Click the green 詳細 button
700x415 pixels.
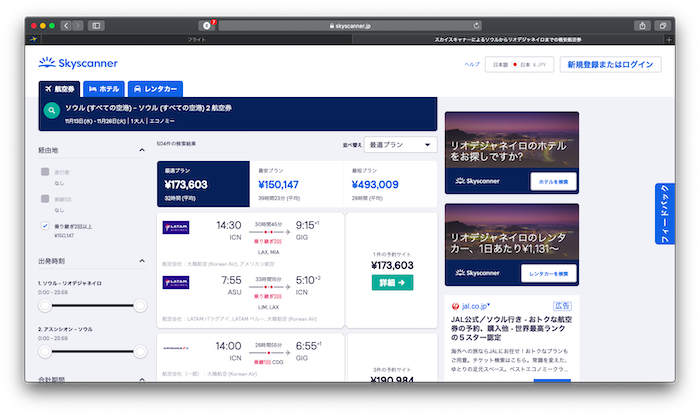pyautogui.click(x=392, y=282)
